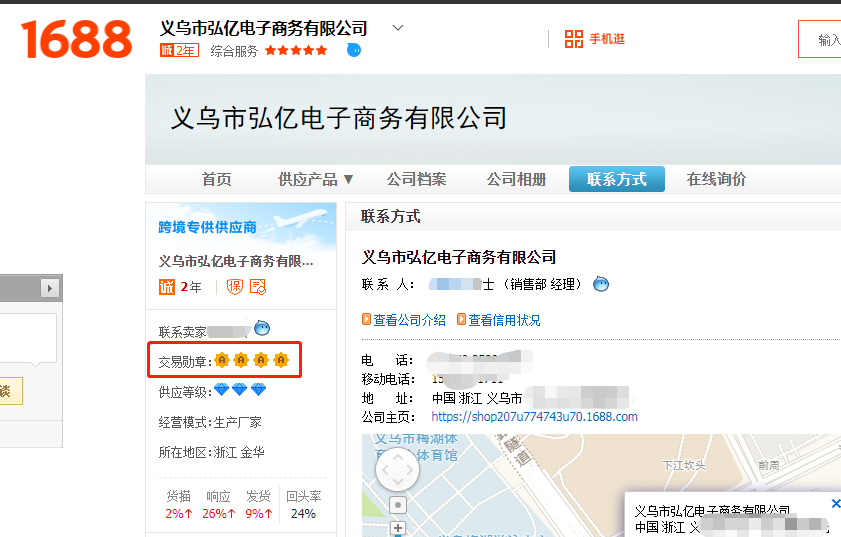Click the map locate dot button
Screen dimensions: 841x537
point(397,505)
